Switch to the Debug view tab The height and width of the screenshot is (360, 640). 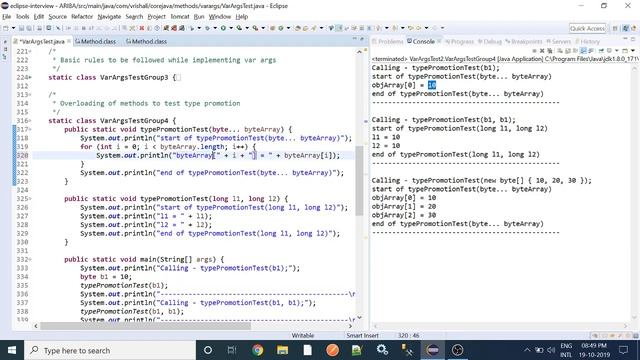coord(490,41)
